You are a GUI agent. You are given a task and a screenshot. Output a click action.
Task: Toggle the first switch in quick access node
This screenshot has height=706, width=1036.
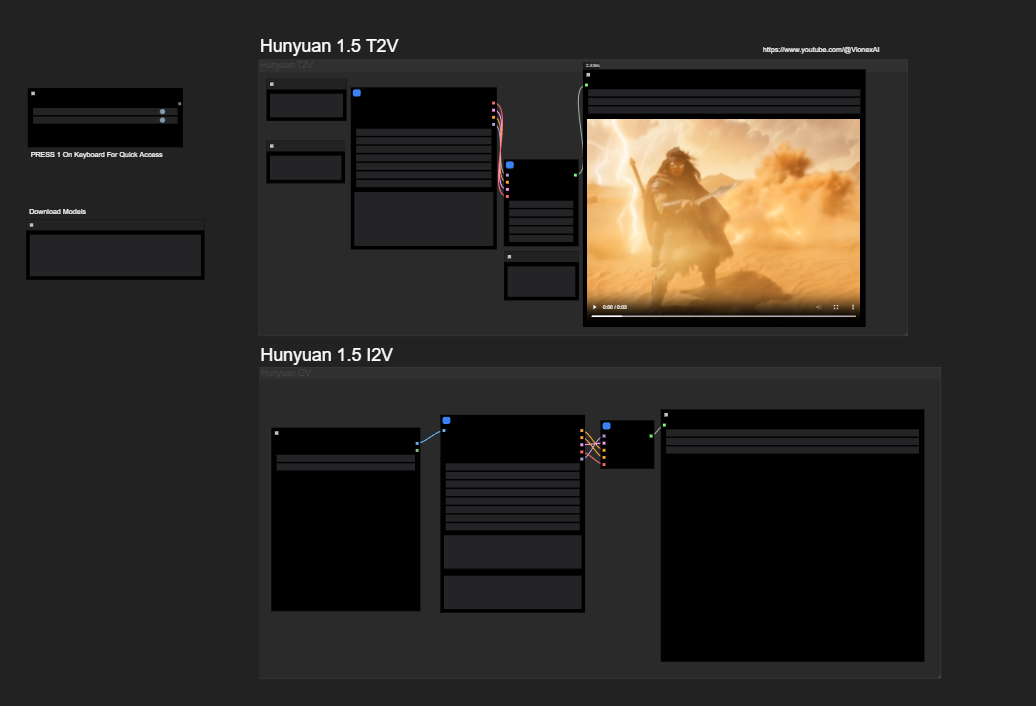(162, 112)
